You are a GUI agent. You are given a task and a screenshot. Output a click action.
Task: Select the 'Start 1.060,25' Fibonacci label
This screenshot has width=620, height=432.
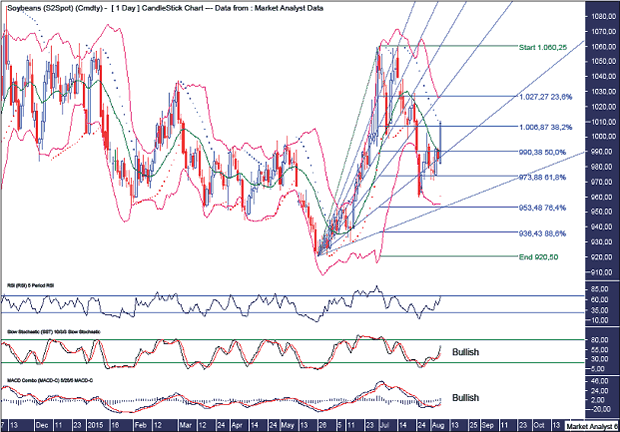[x=542, y=47]
